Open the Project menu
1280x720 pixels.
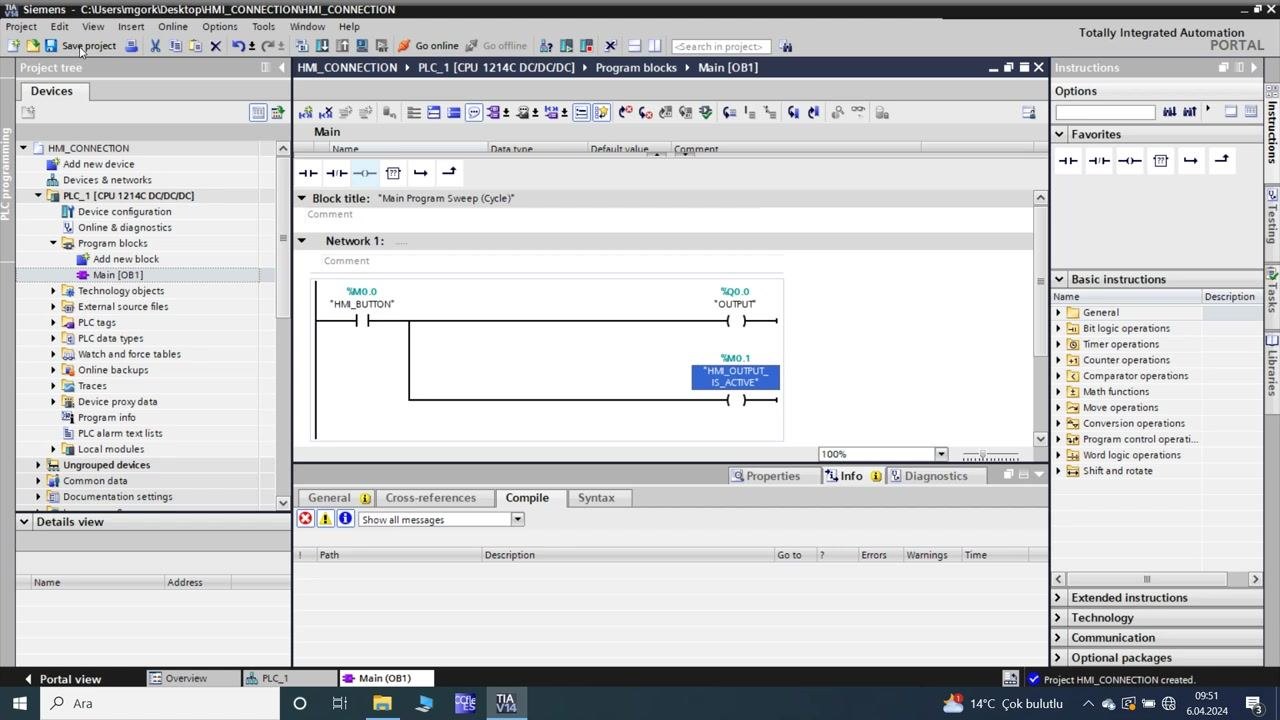pyautogui.click(x=21, y=27)
